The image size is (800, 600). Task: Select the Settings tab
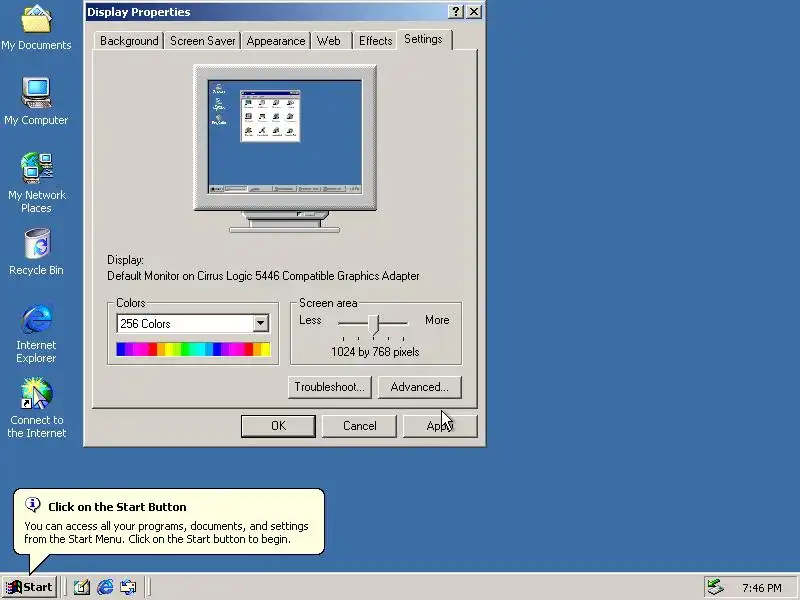click(x=423, y=39)
